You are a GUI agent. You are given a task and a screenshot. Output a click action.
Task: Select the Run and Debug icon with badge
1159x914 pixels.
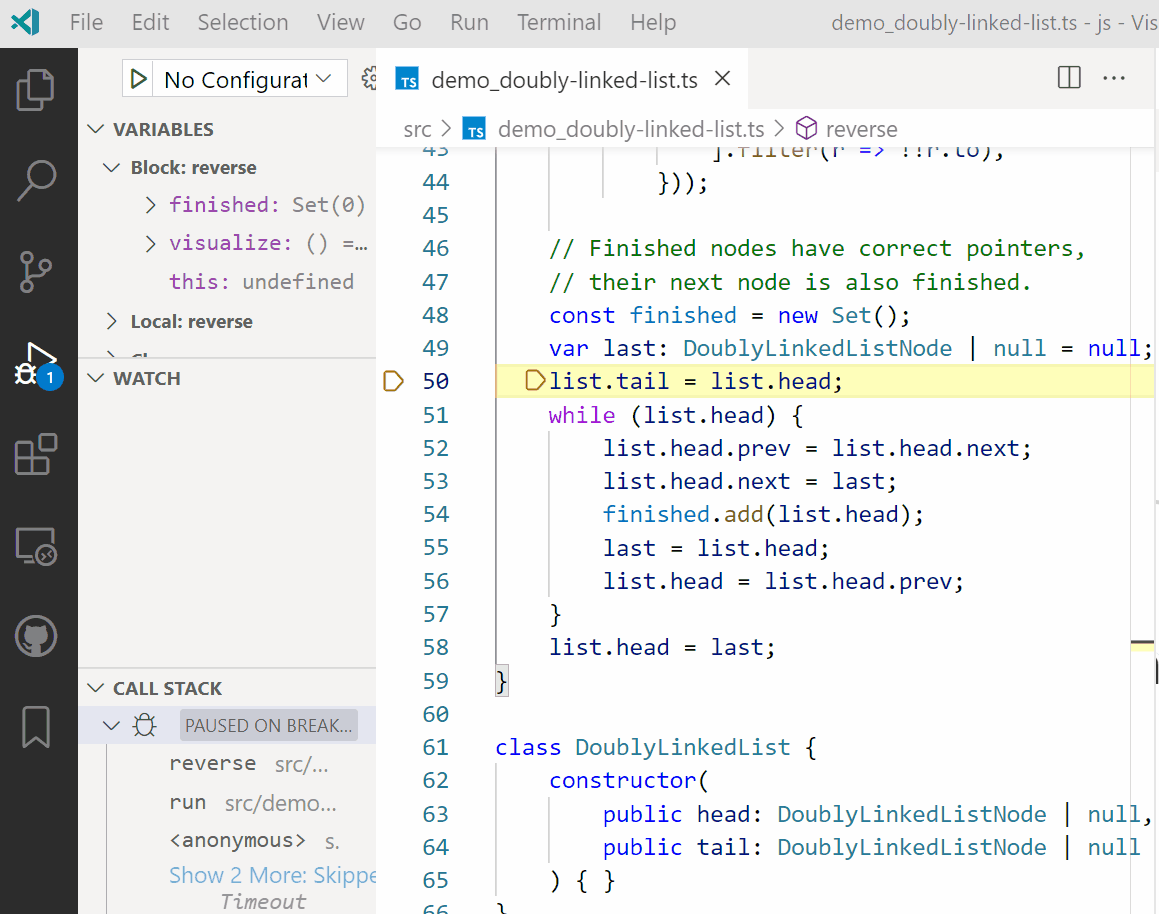click(x=37, y=362)
